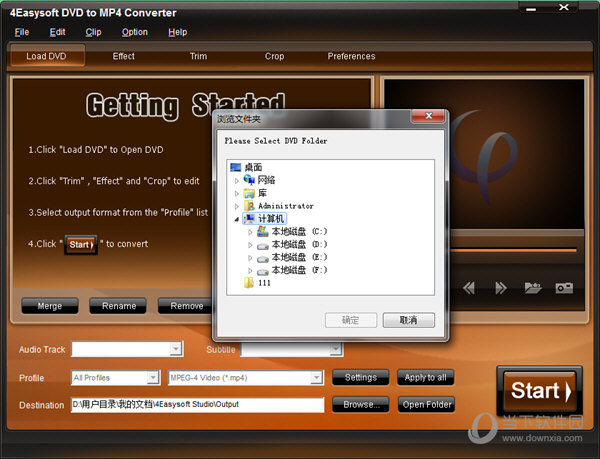The height and width of the screenshot is (459, 600).
Task: Open the File menu
Action: [x=22, y=32]
